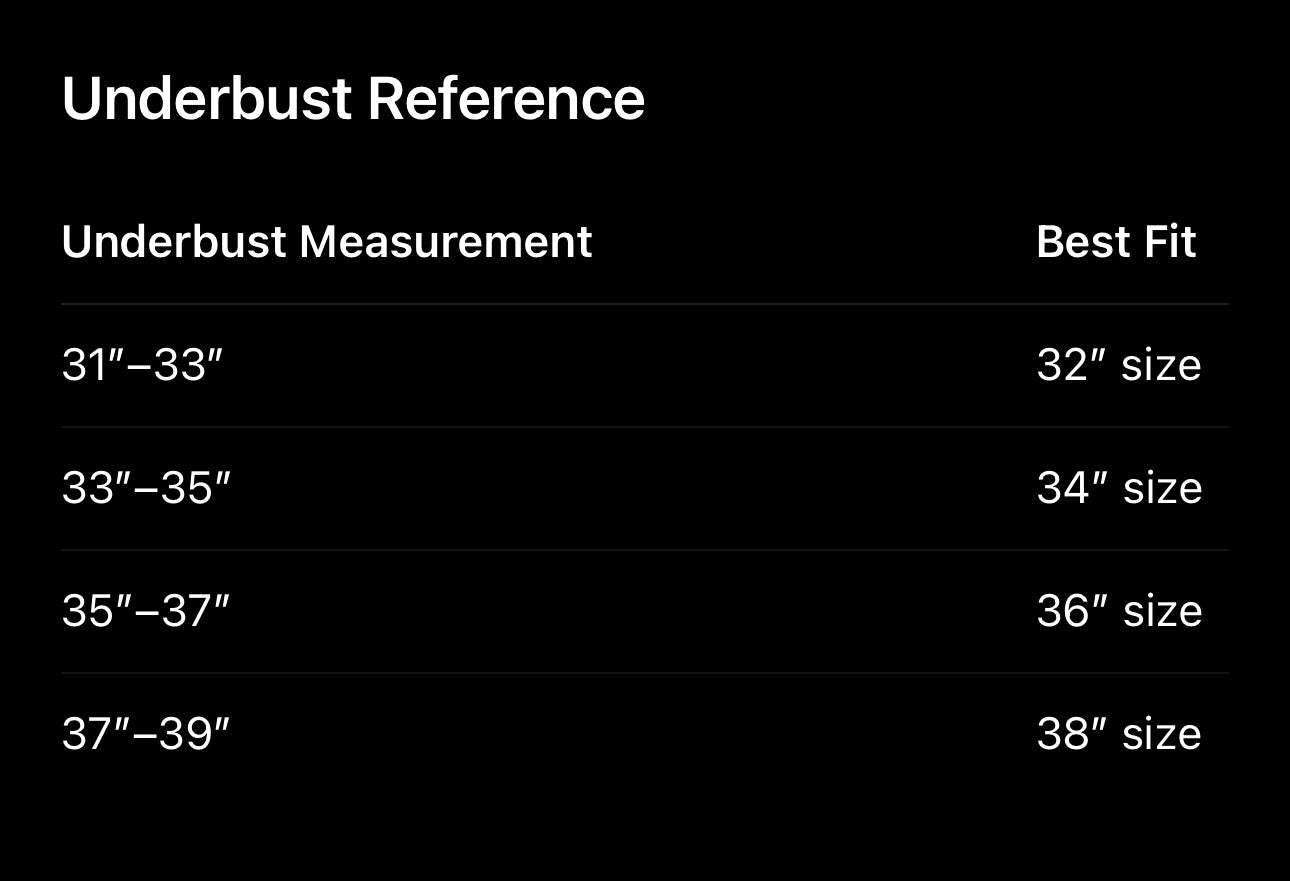Click the word 'Reference' in the title
Viewport: 1290px width, 881px height.
click(x=506, y=99)
